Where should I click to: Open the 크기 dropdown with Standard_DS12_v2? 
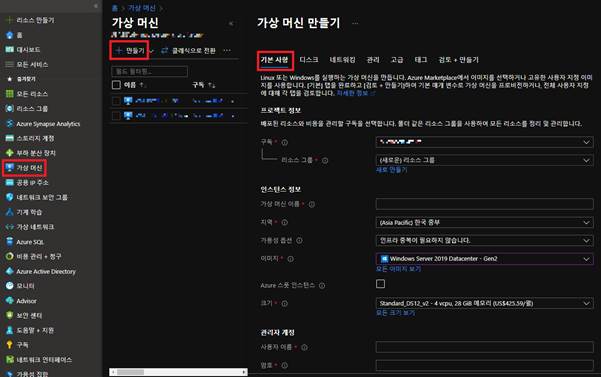pos(484,303)
